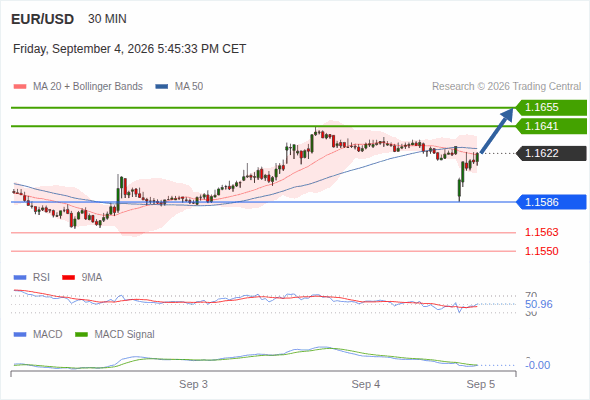Select the blue 1.1586 pivot tag

click(551, 202)
